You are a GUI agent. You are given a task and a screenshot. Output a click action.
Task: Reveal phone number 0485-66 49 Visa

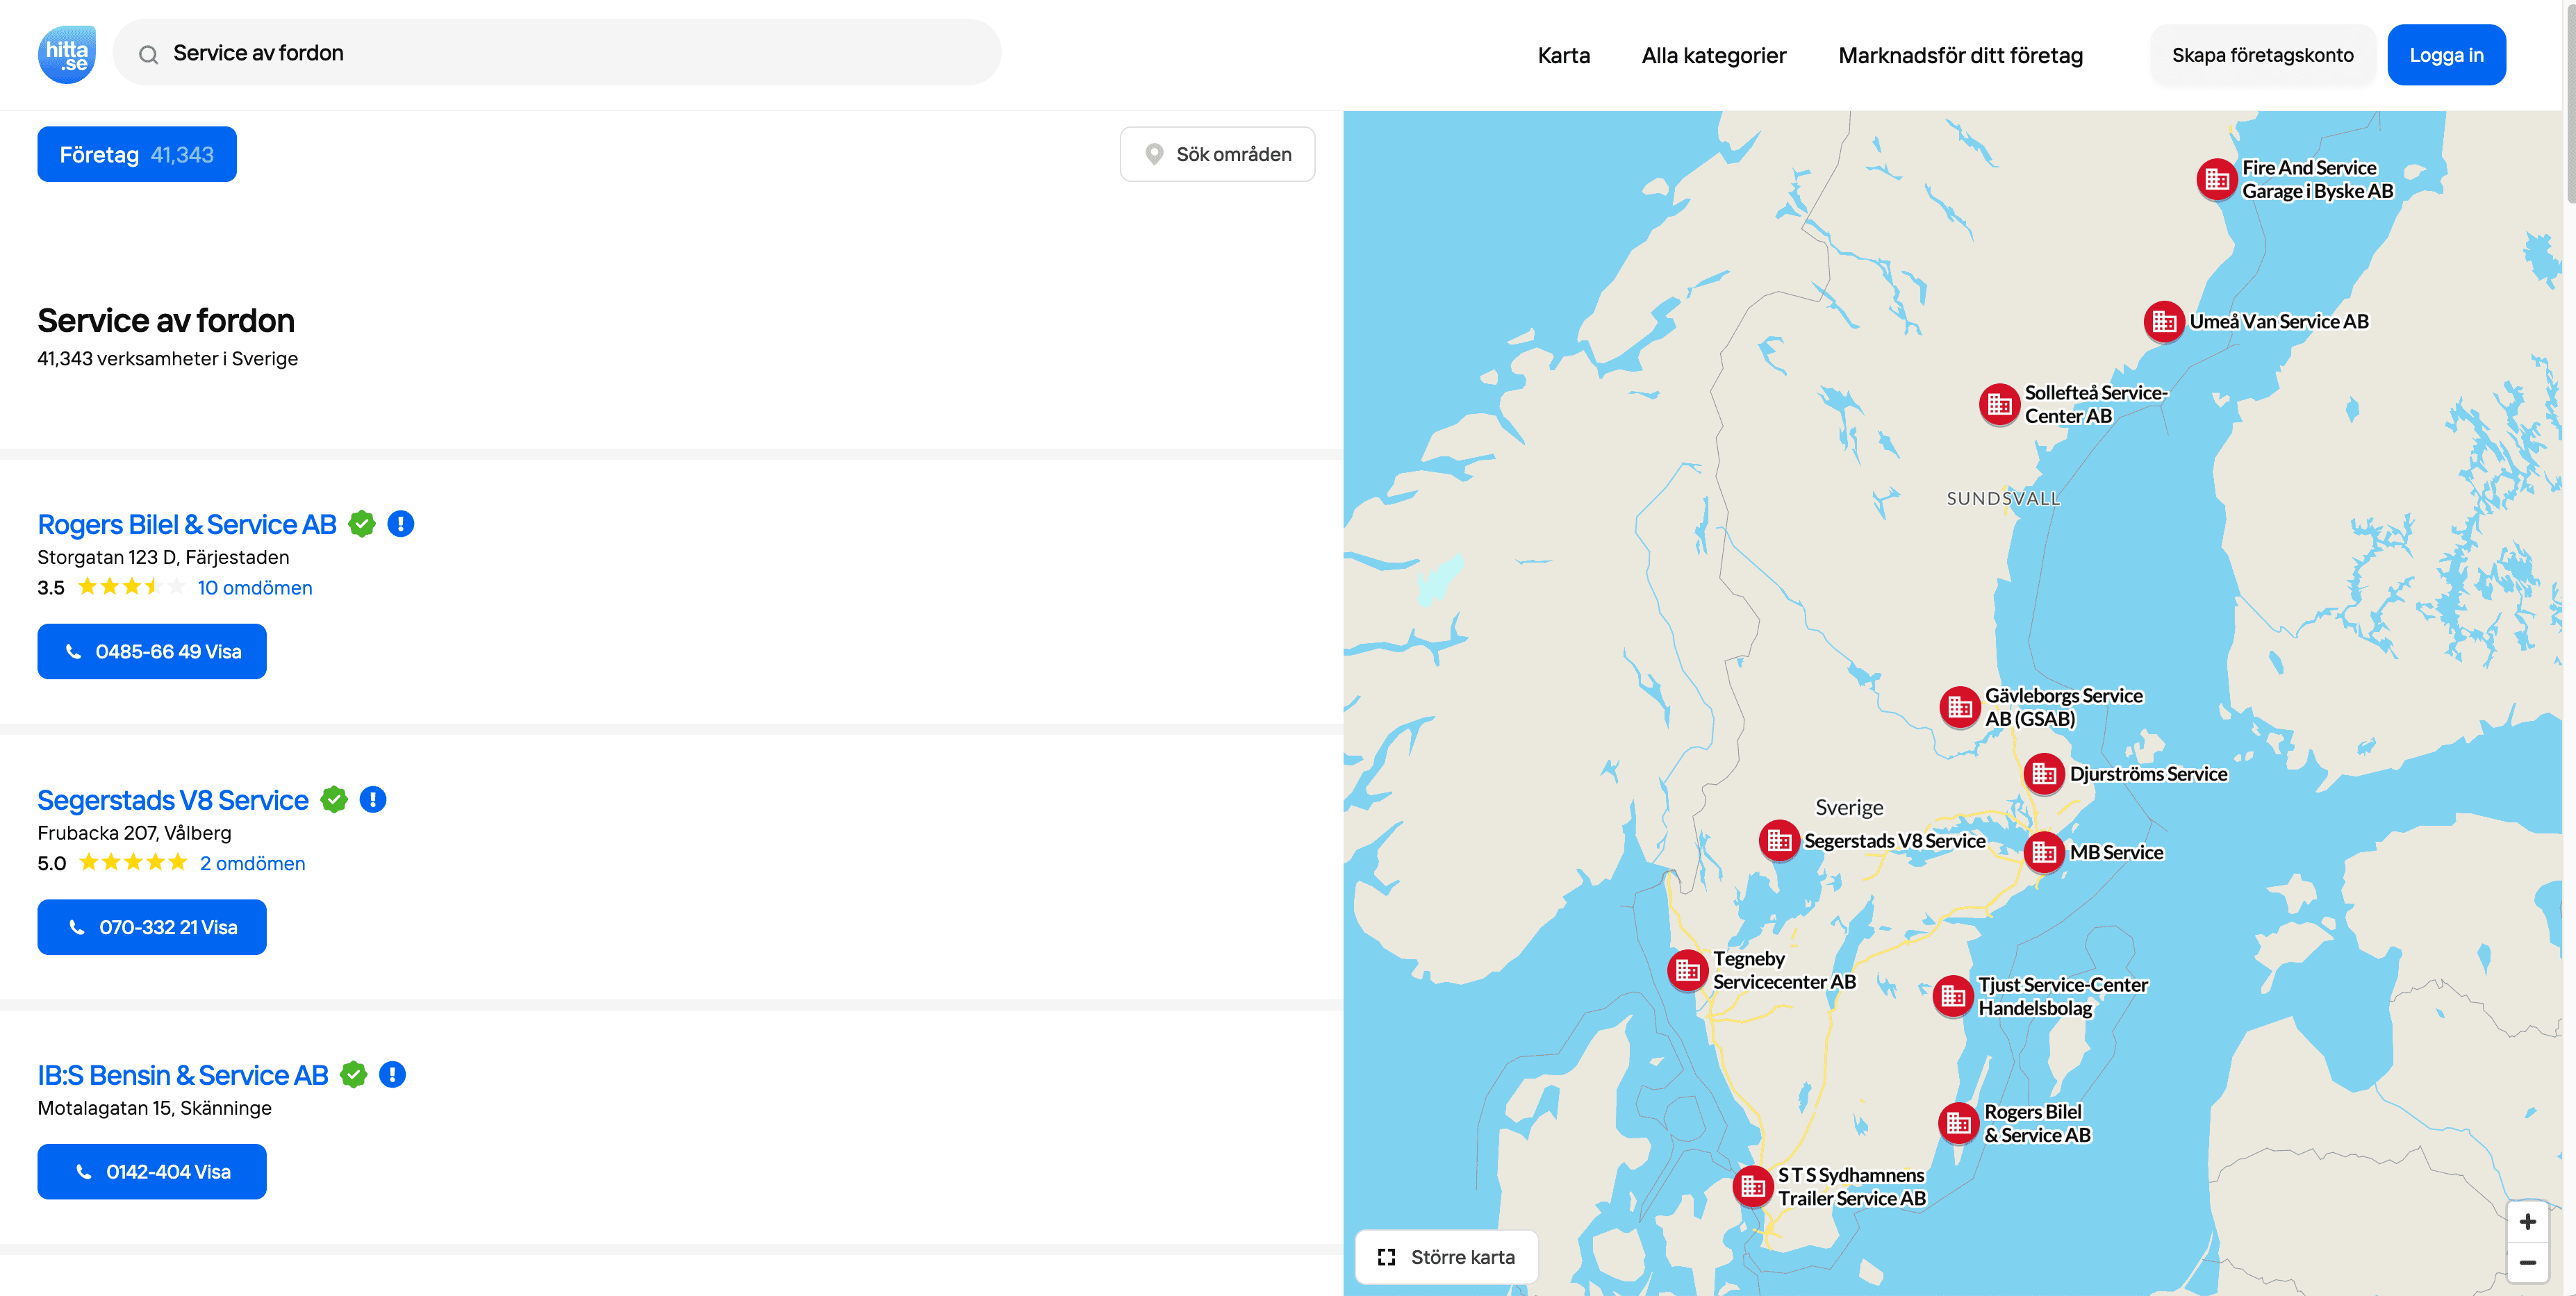152,652
